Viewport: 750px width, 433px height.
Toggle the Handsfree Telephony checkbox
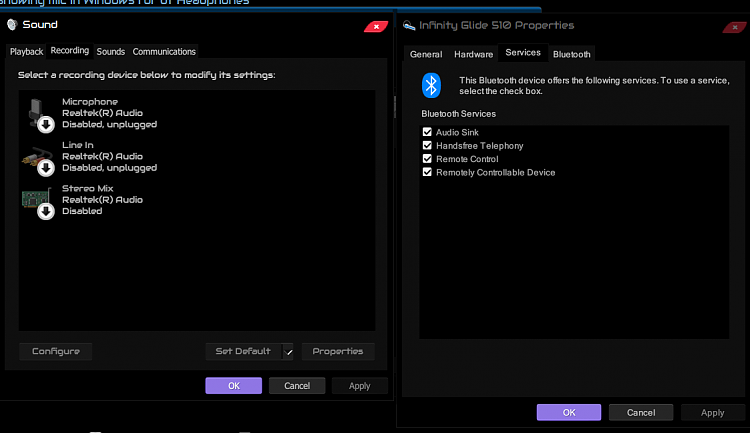[x=427, y=145]
